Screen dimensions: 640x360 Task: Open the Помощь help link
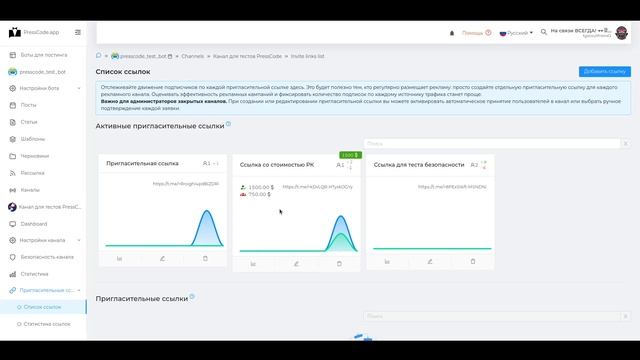pyautogui.click(x=476, y=33)
